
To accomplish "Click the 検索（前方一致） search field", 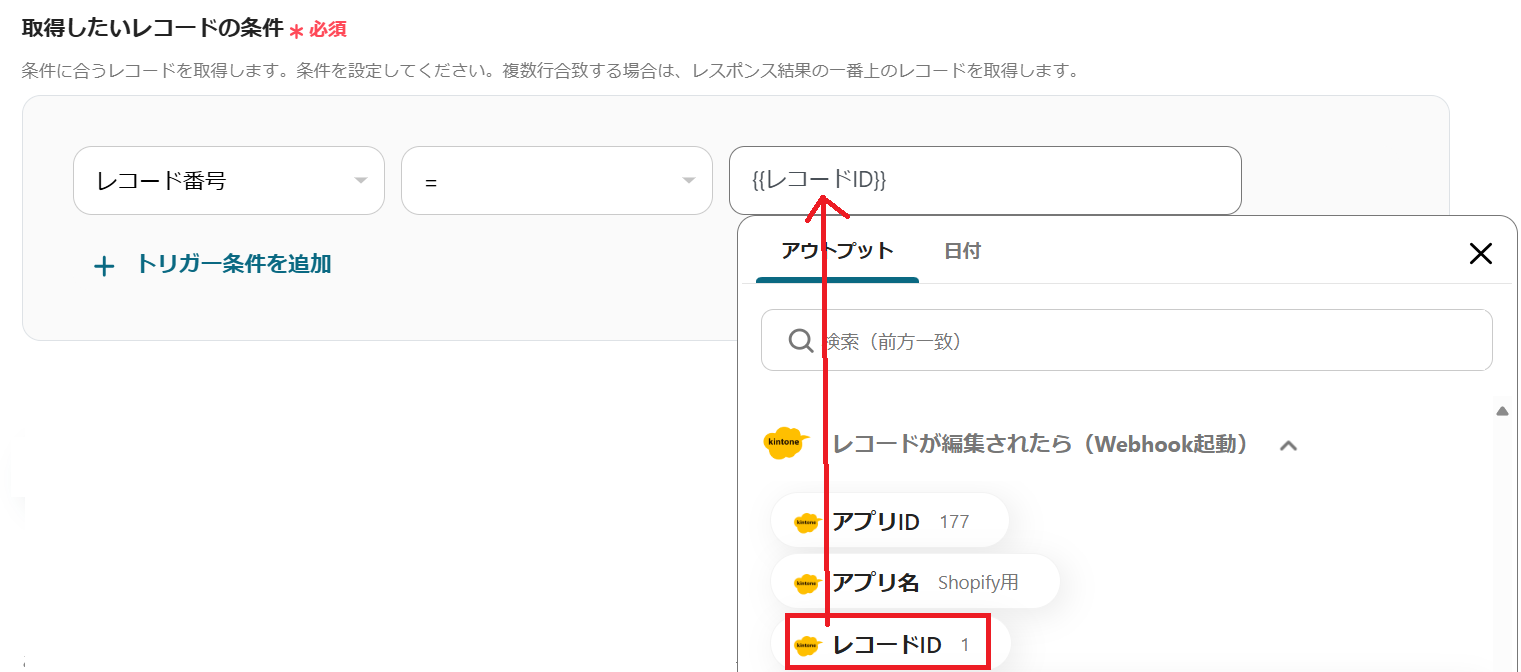I will click(1127, 340).
